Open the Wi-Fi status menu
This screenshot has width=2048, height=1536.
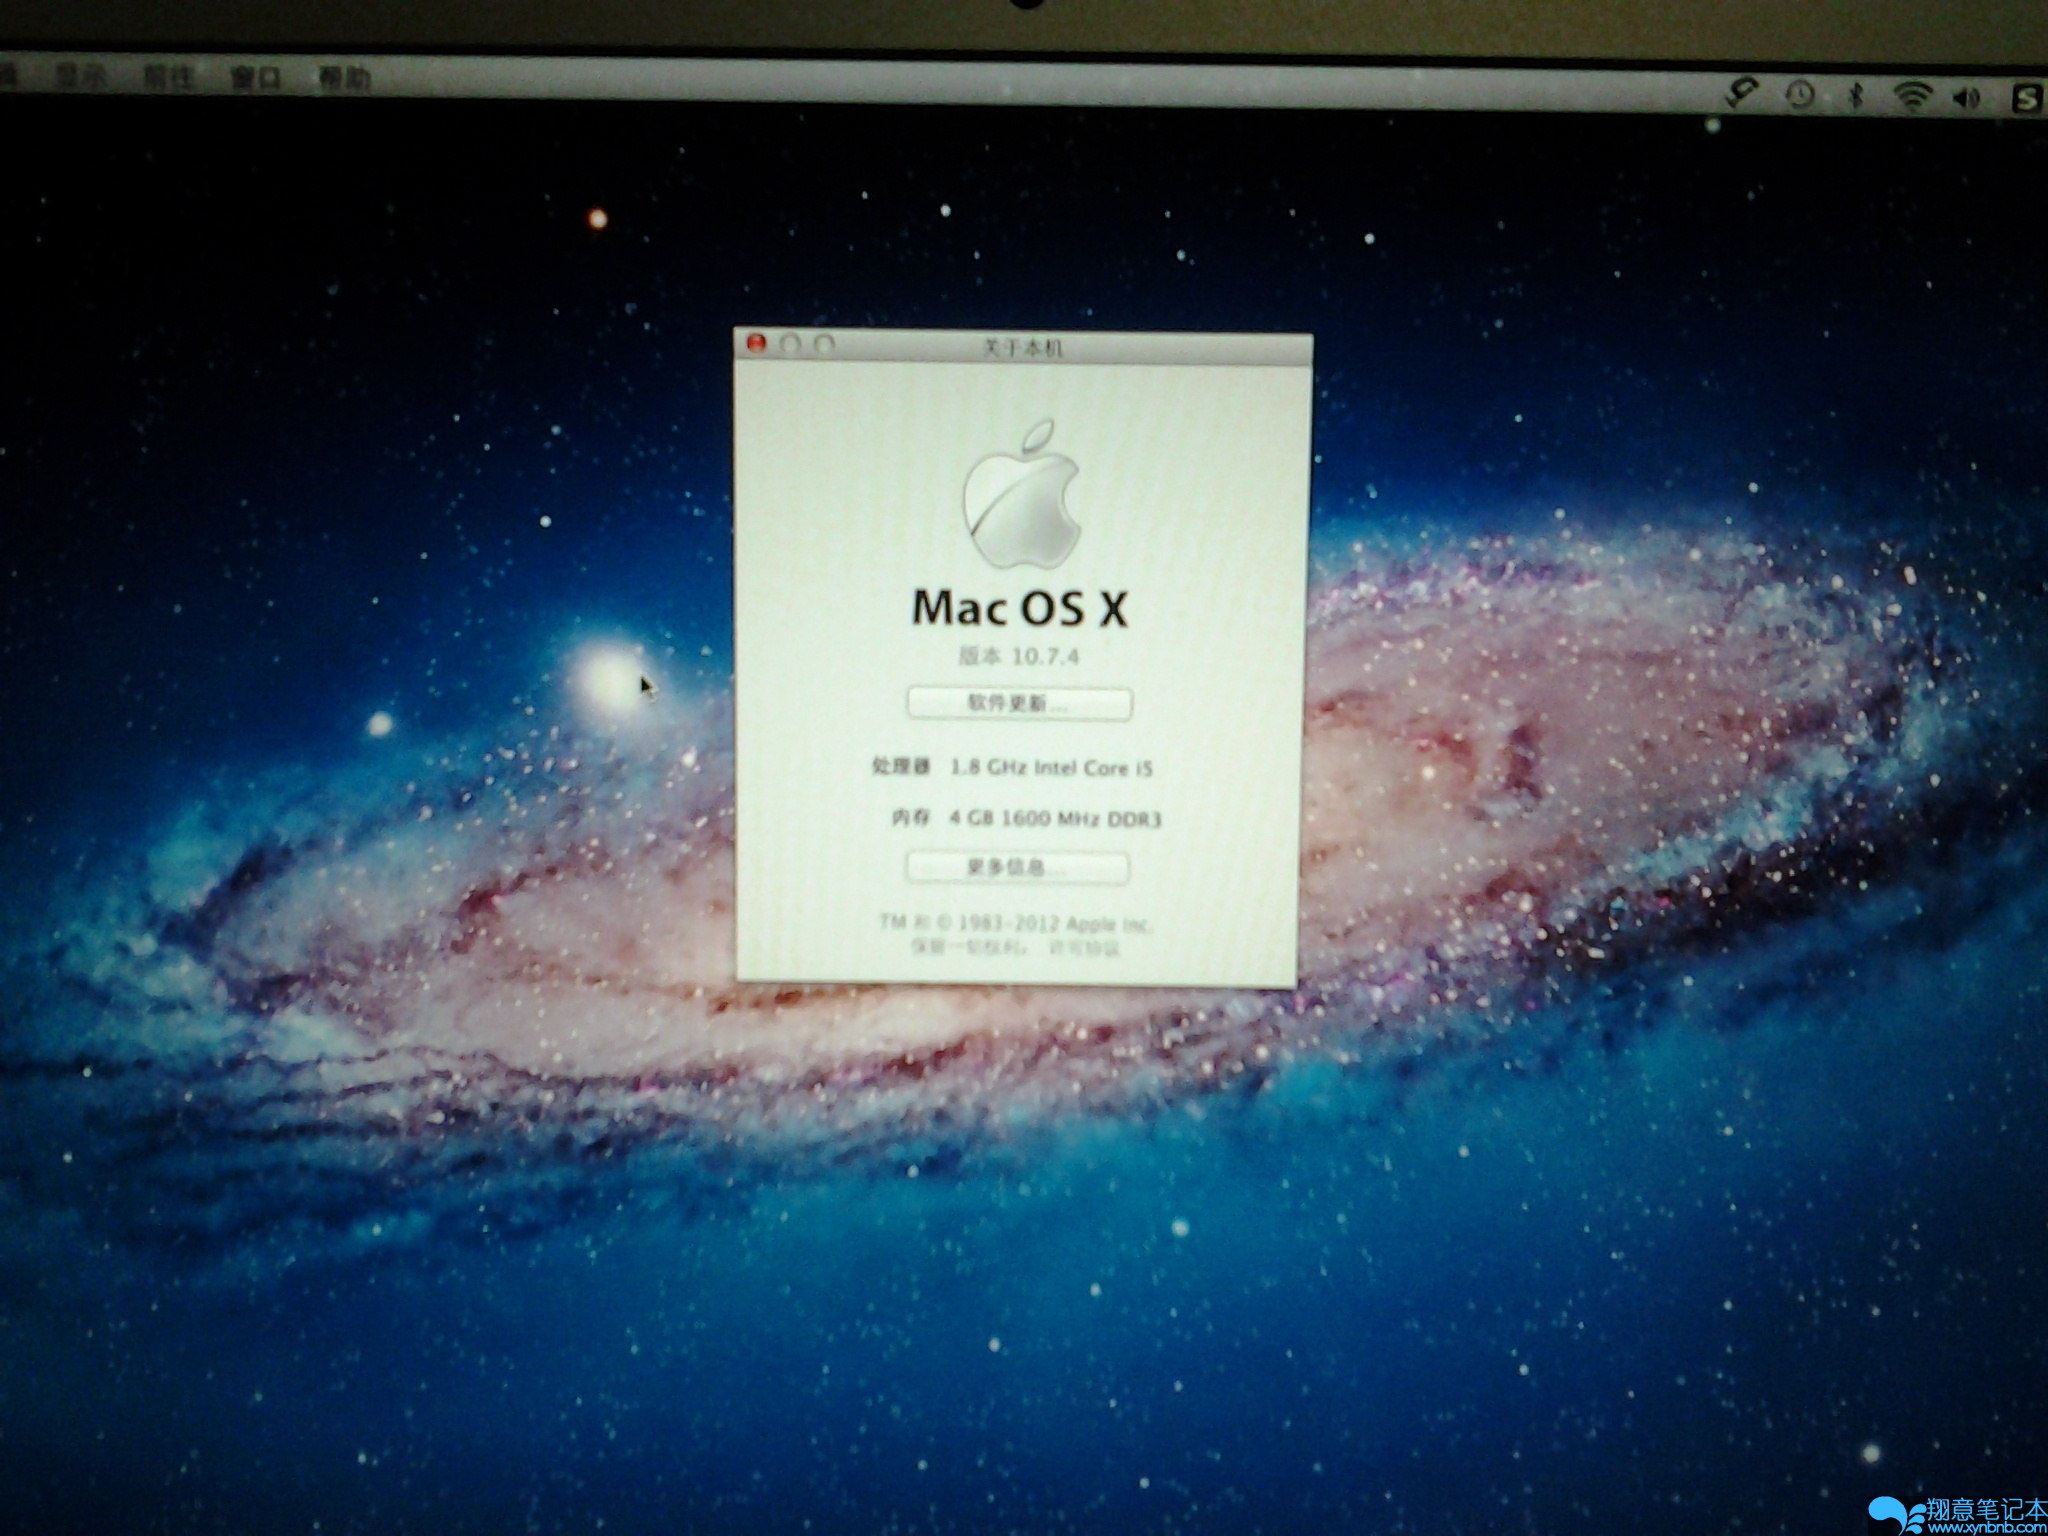(x=1912, y=97)
